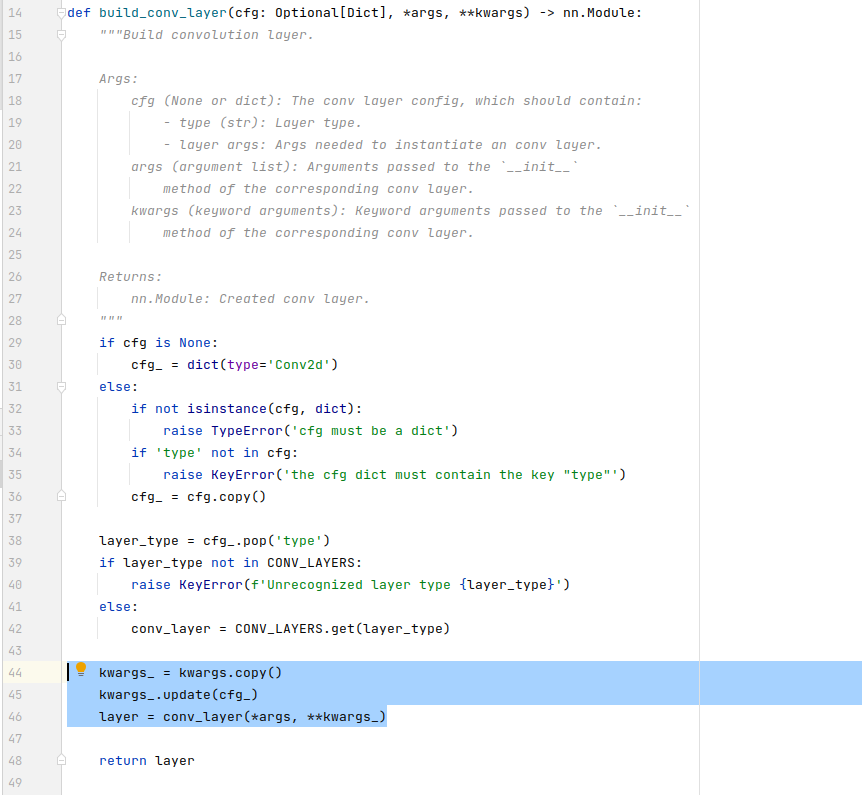Click 'return layer' statement
Screen dimensions: 862x795
click(147, 760)
